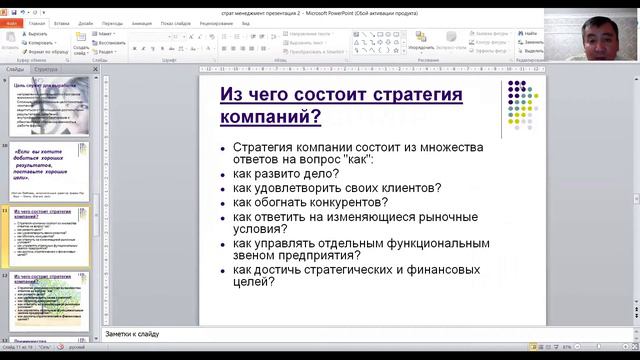Click the Save icon in quick access toolbar
The width and height of the screenshot is (640, 360).
point(13,13)
